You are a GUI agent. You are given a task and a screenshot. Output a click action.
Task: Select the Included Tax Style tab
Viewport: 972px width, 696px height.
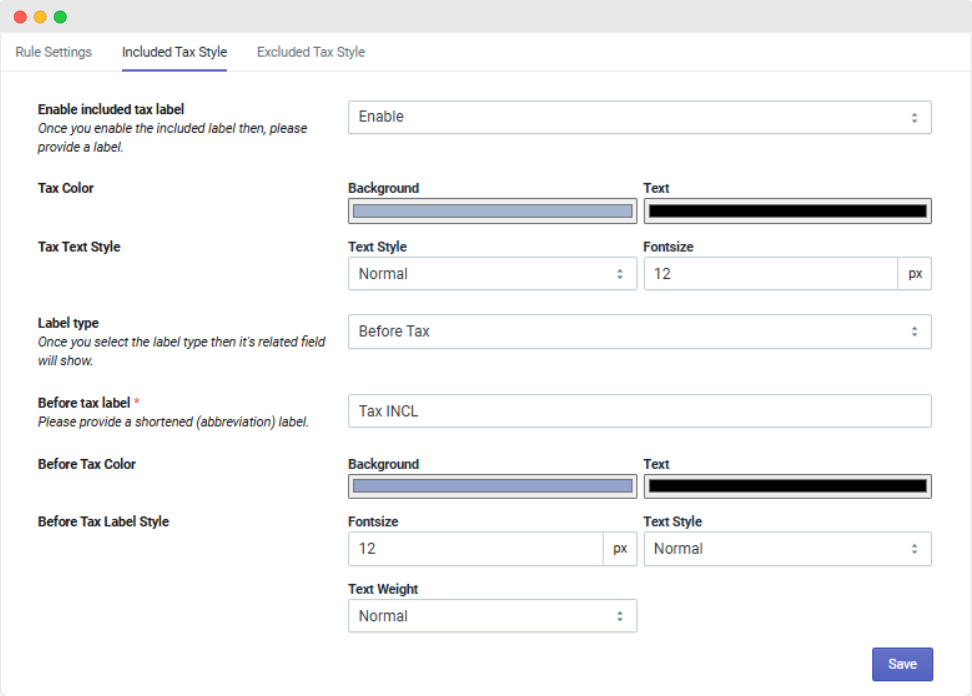(174, 52)
